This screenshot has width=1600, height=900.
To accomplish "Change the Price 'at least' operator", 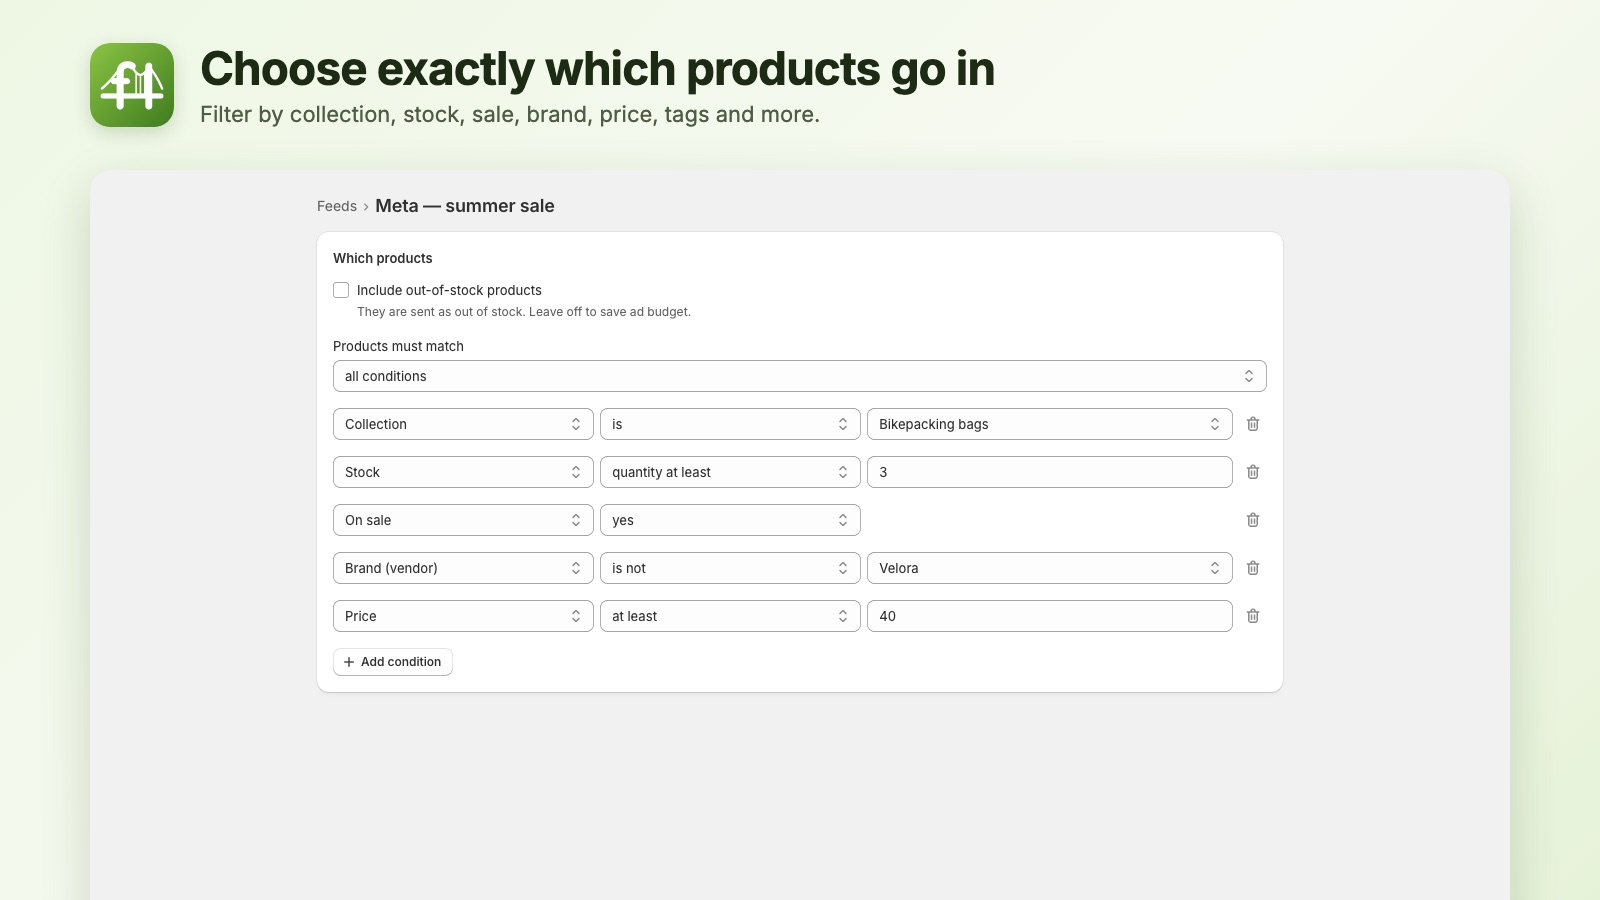I will coord(730,616).
